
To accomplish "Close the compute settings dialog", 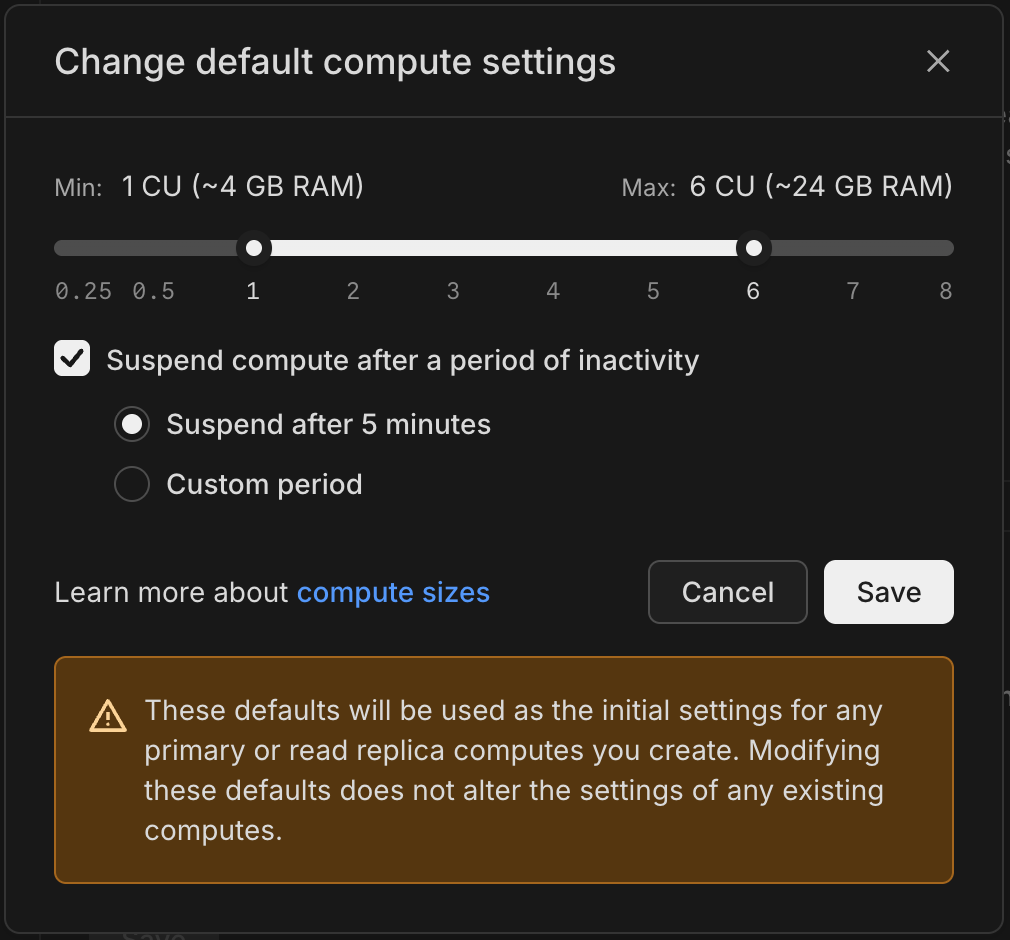I will (x=938, y=61).
